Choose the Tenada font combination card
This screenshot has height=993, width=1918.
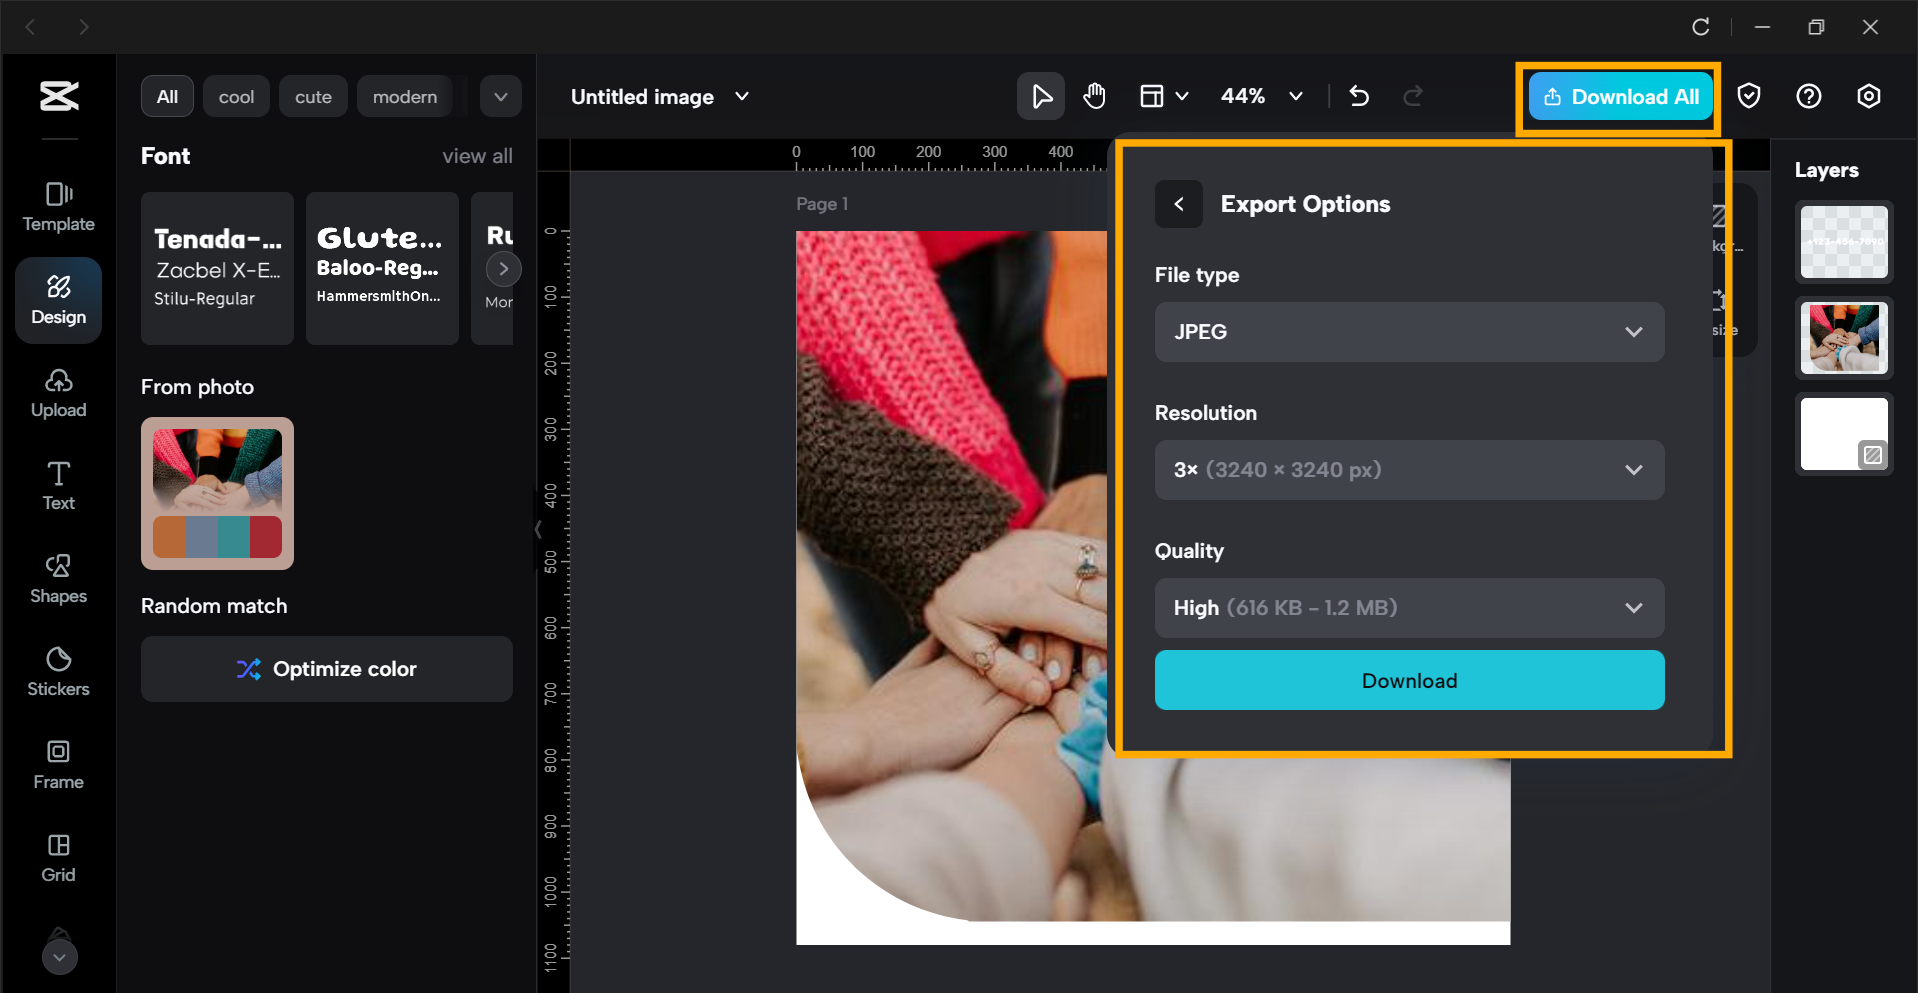[217, 268]
